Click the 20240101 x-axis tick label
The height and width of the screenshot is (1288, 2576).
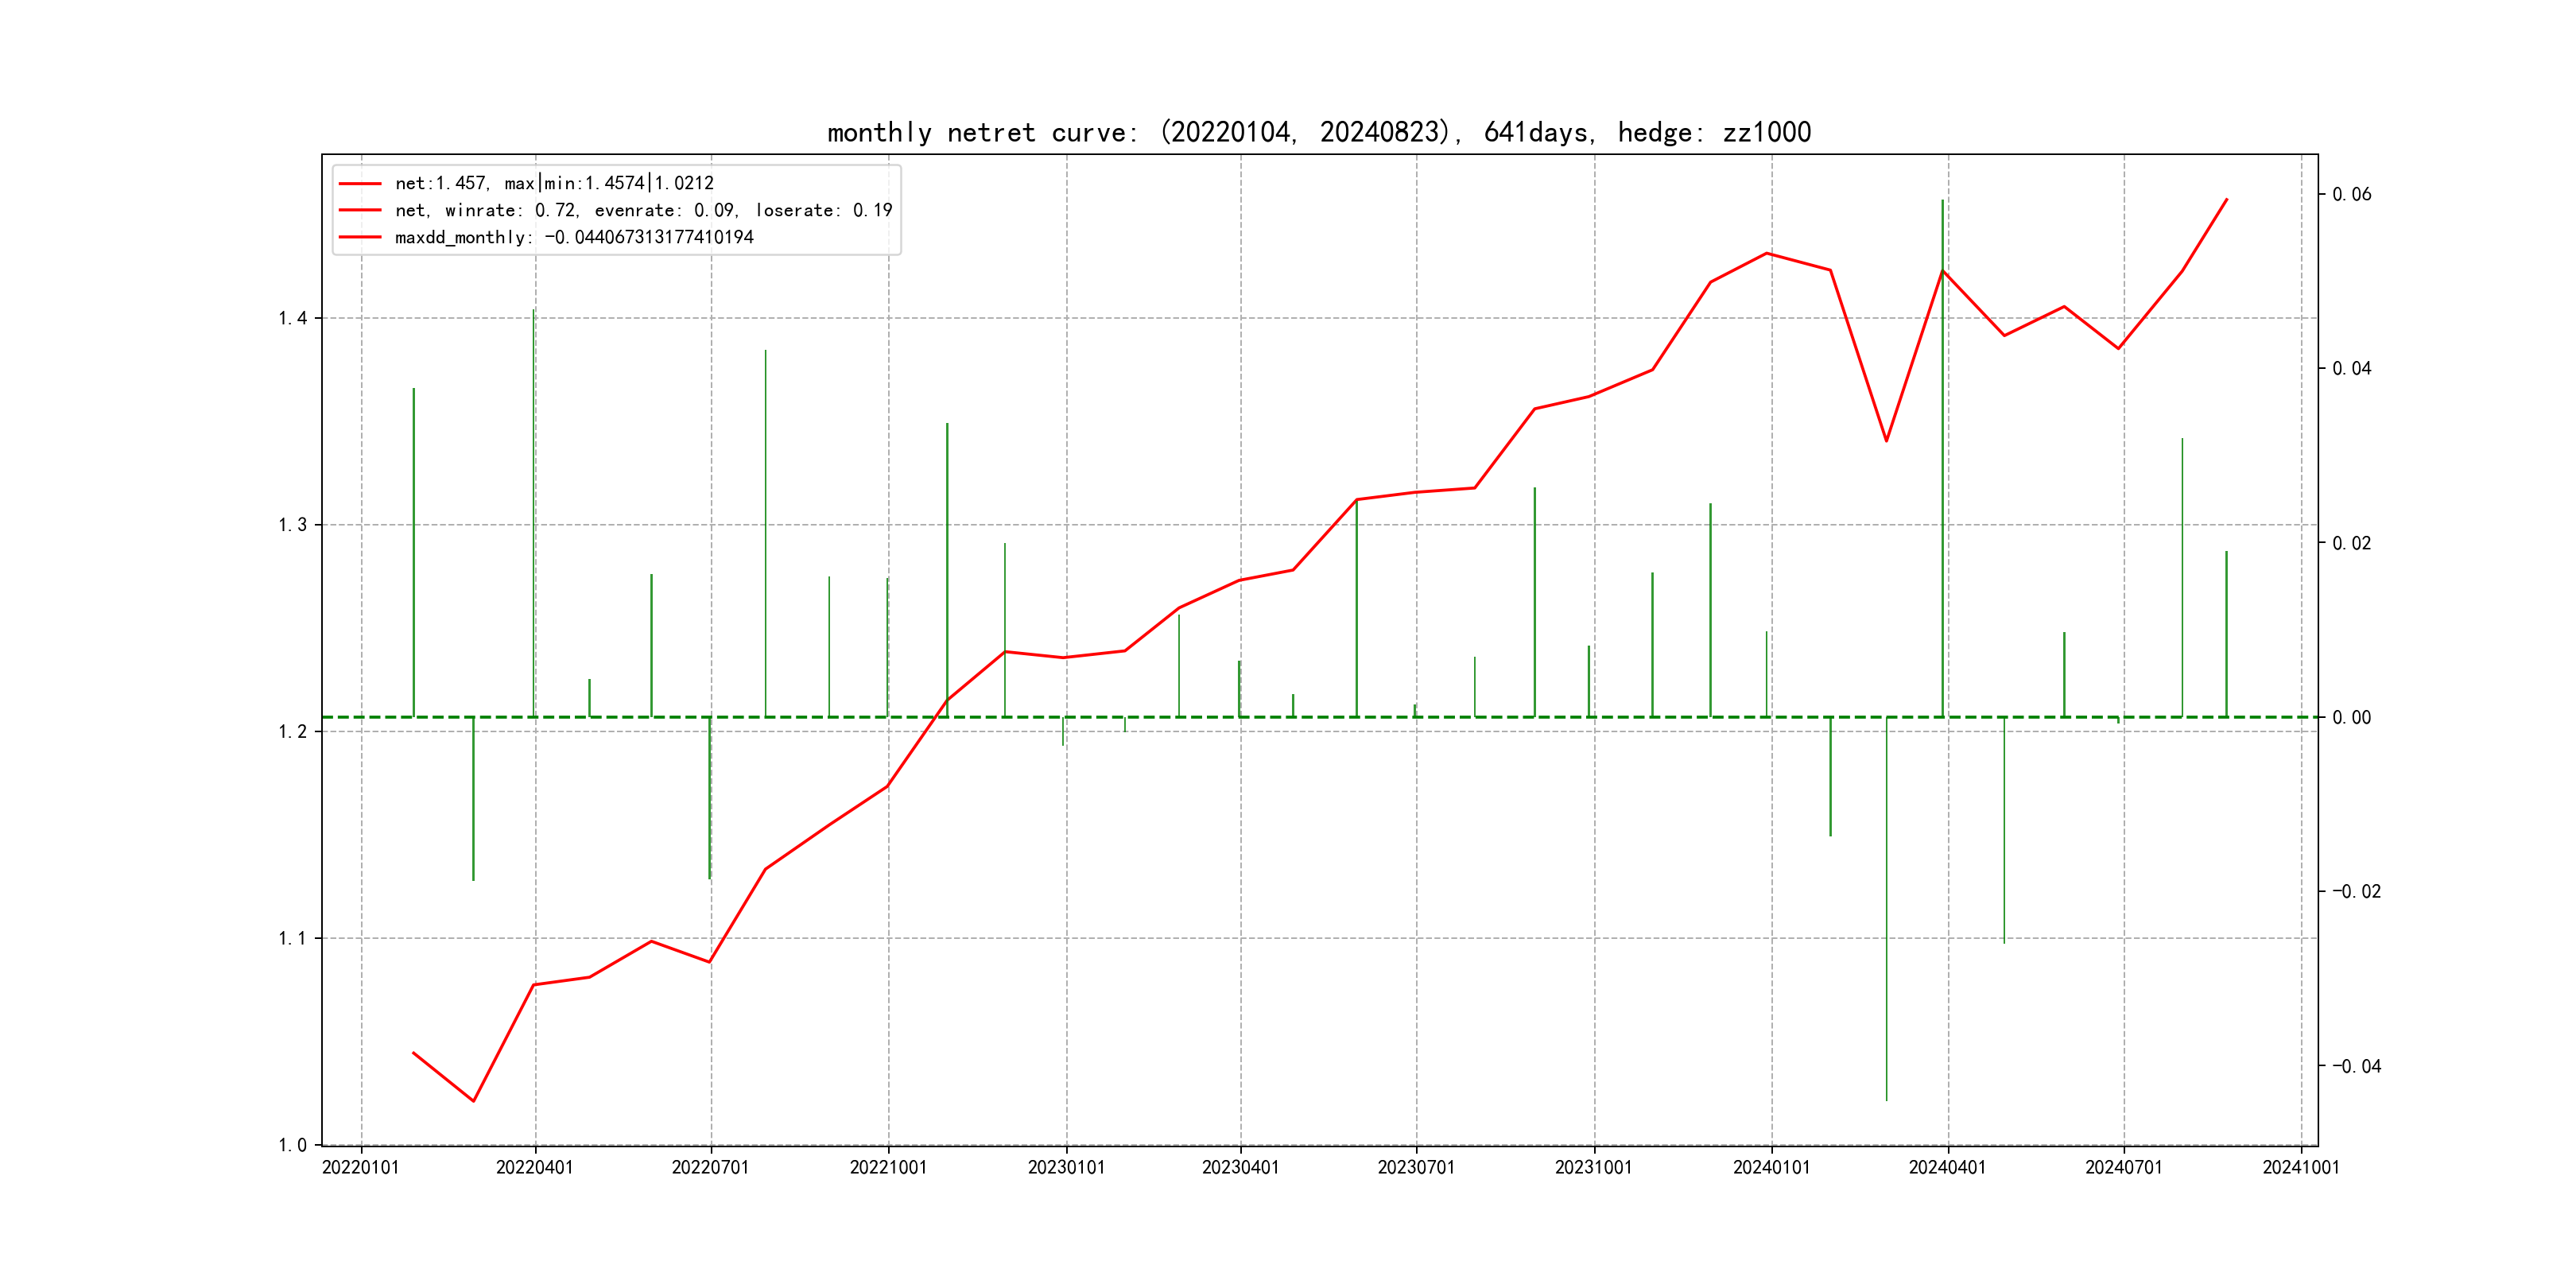[1771, 1168]
